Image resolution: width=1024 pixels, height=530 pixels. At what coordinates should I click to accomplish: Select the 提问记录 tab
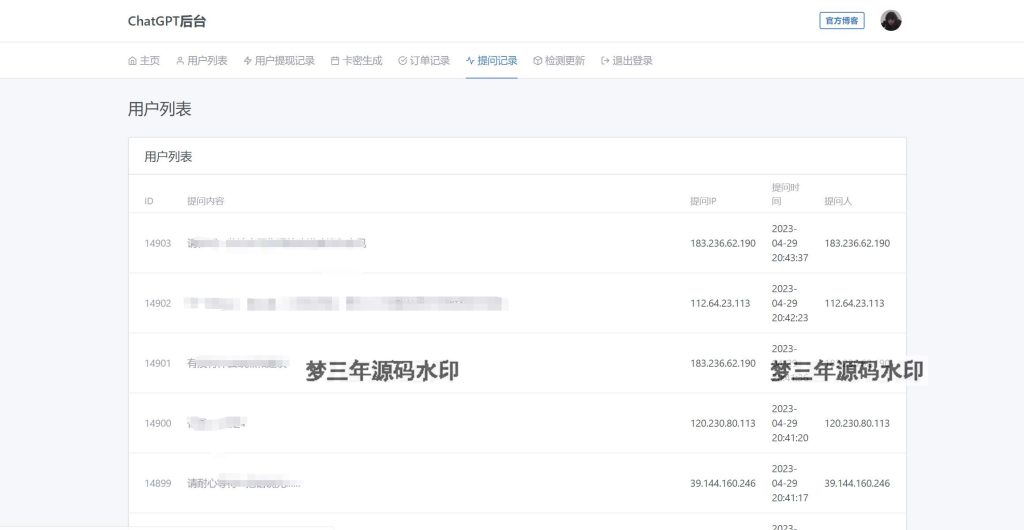(492, 61)
